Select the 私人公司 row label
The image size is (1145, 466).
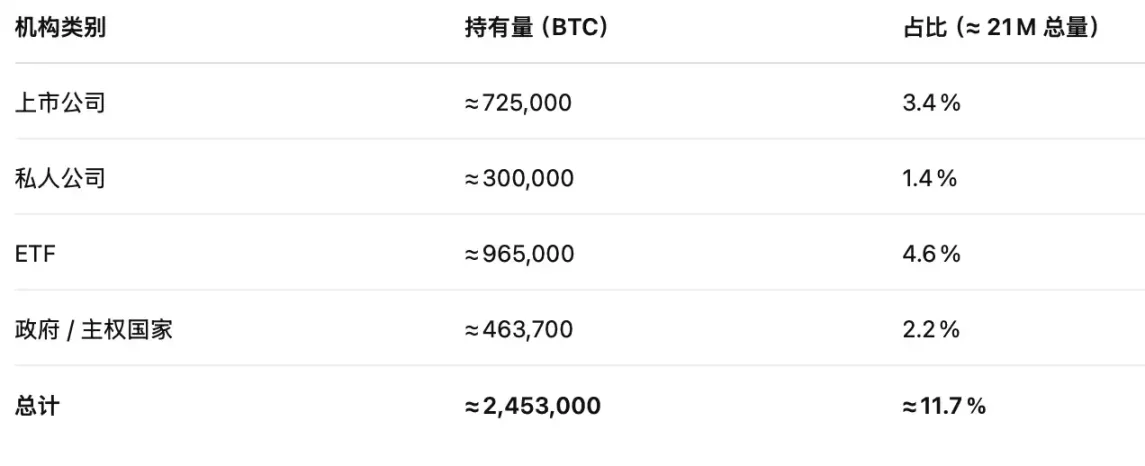(x=60, y=179)
